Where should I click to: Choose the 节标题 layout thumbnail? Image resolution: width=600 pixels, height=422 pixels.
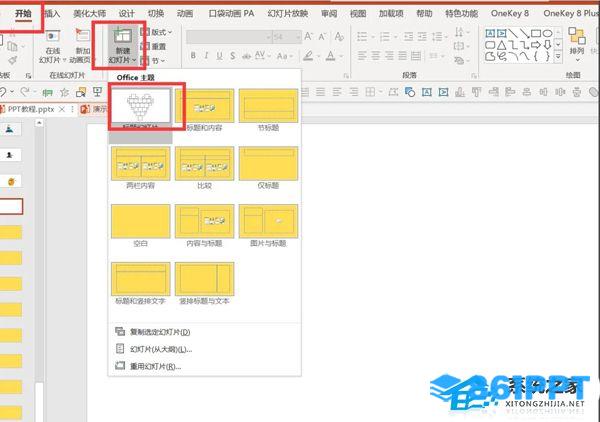pyautogui.click(x=268, y=106)
